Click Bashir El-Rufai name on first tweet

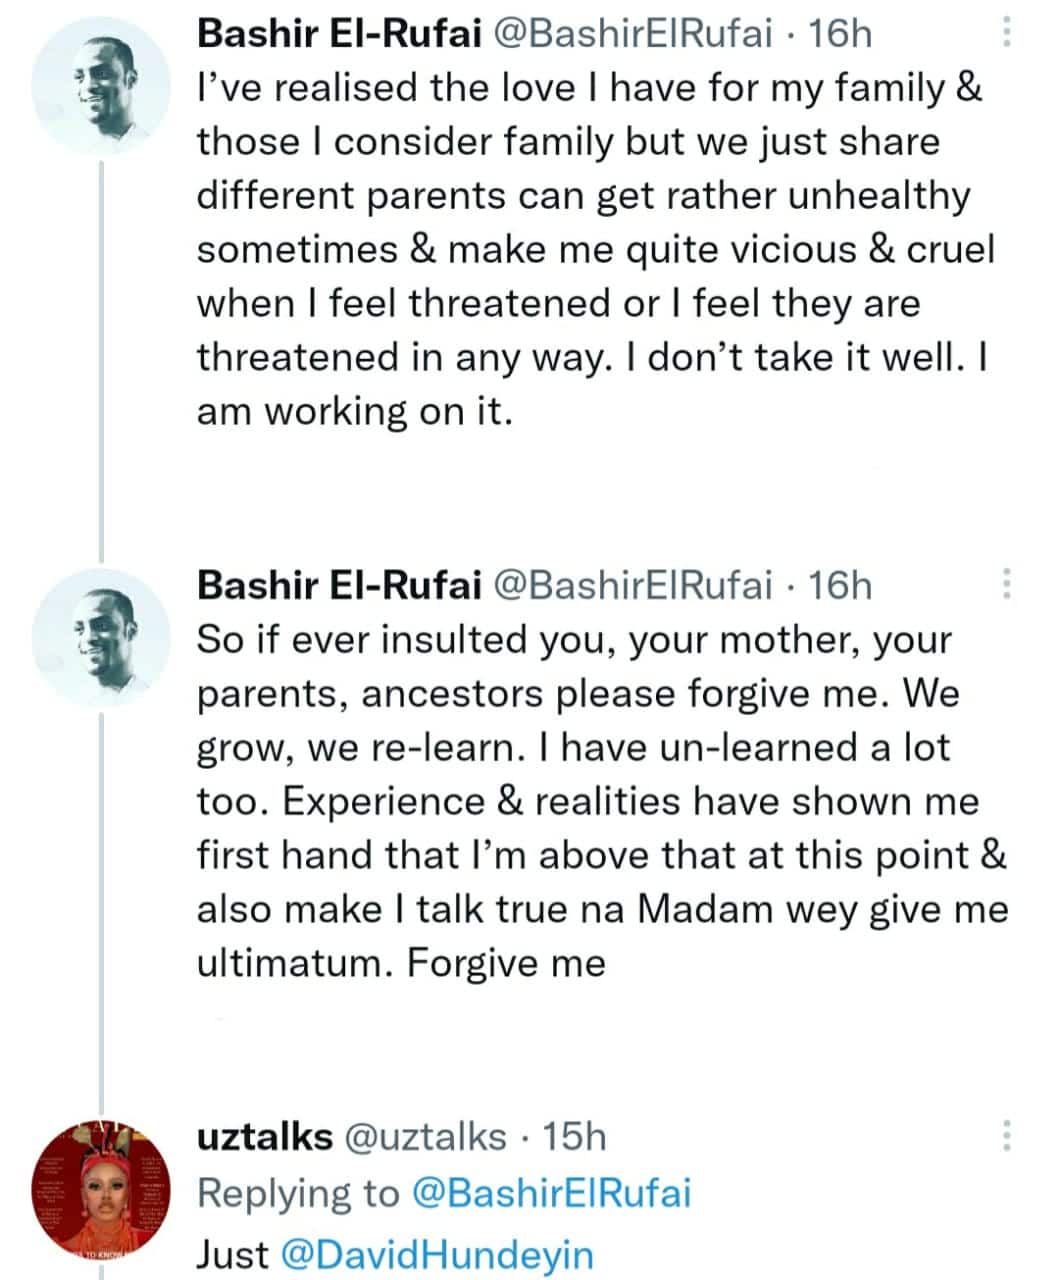[x=339, y=35]
